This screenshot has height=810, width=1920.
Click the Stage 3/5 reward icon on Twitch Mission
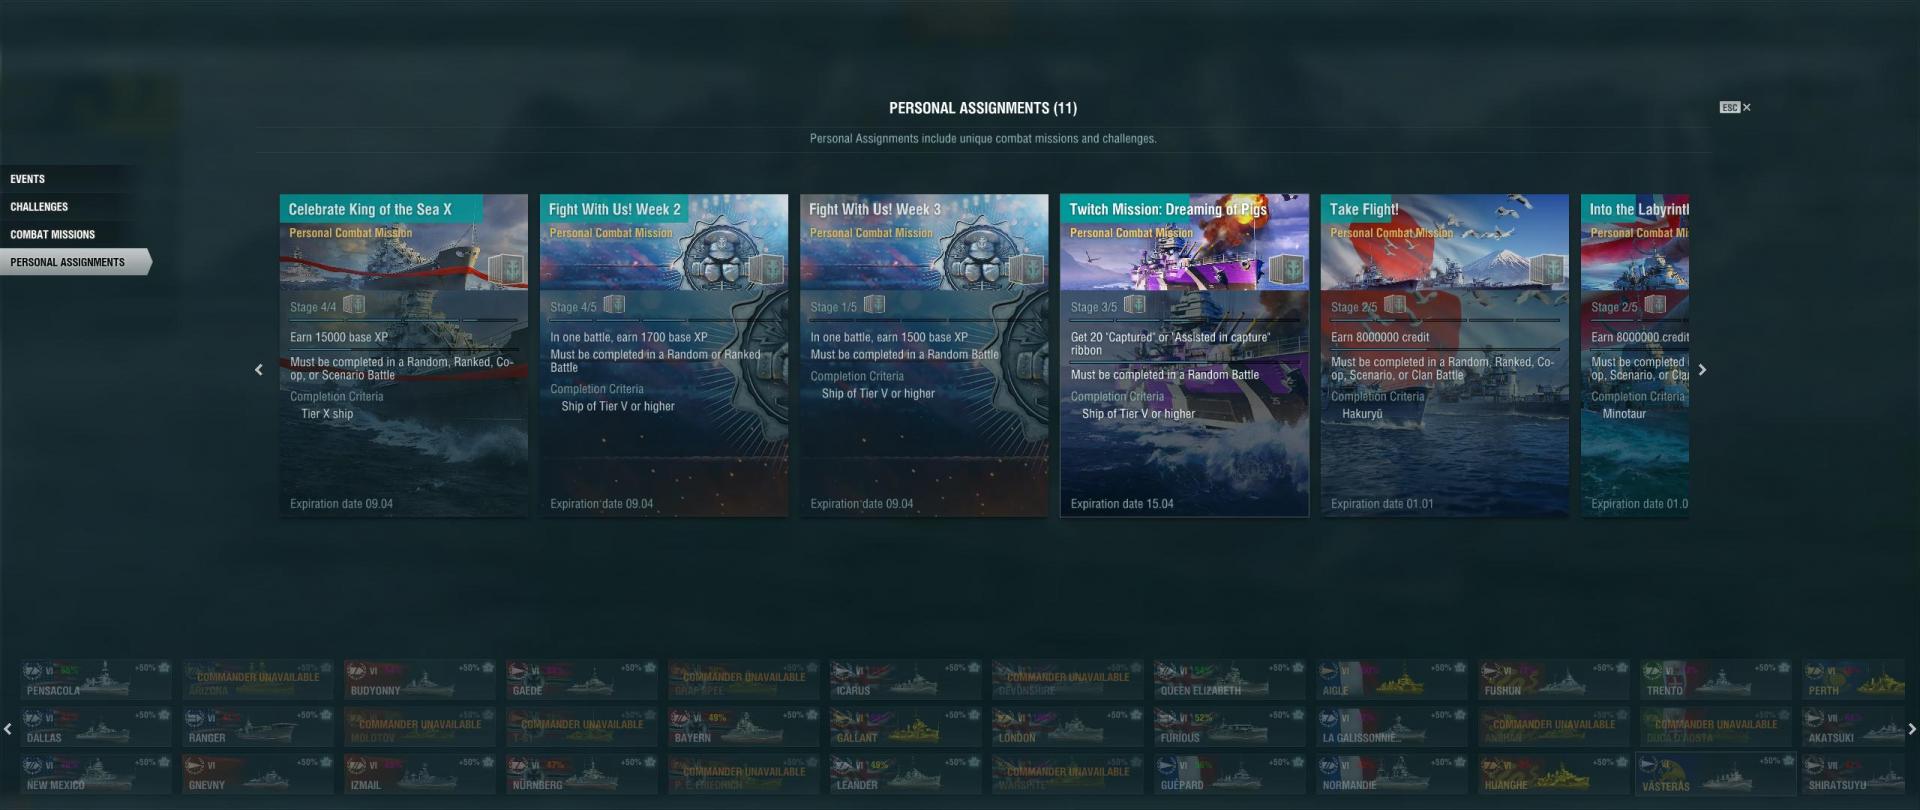1134,304
